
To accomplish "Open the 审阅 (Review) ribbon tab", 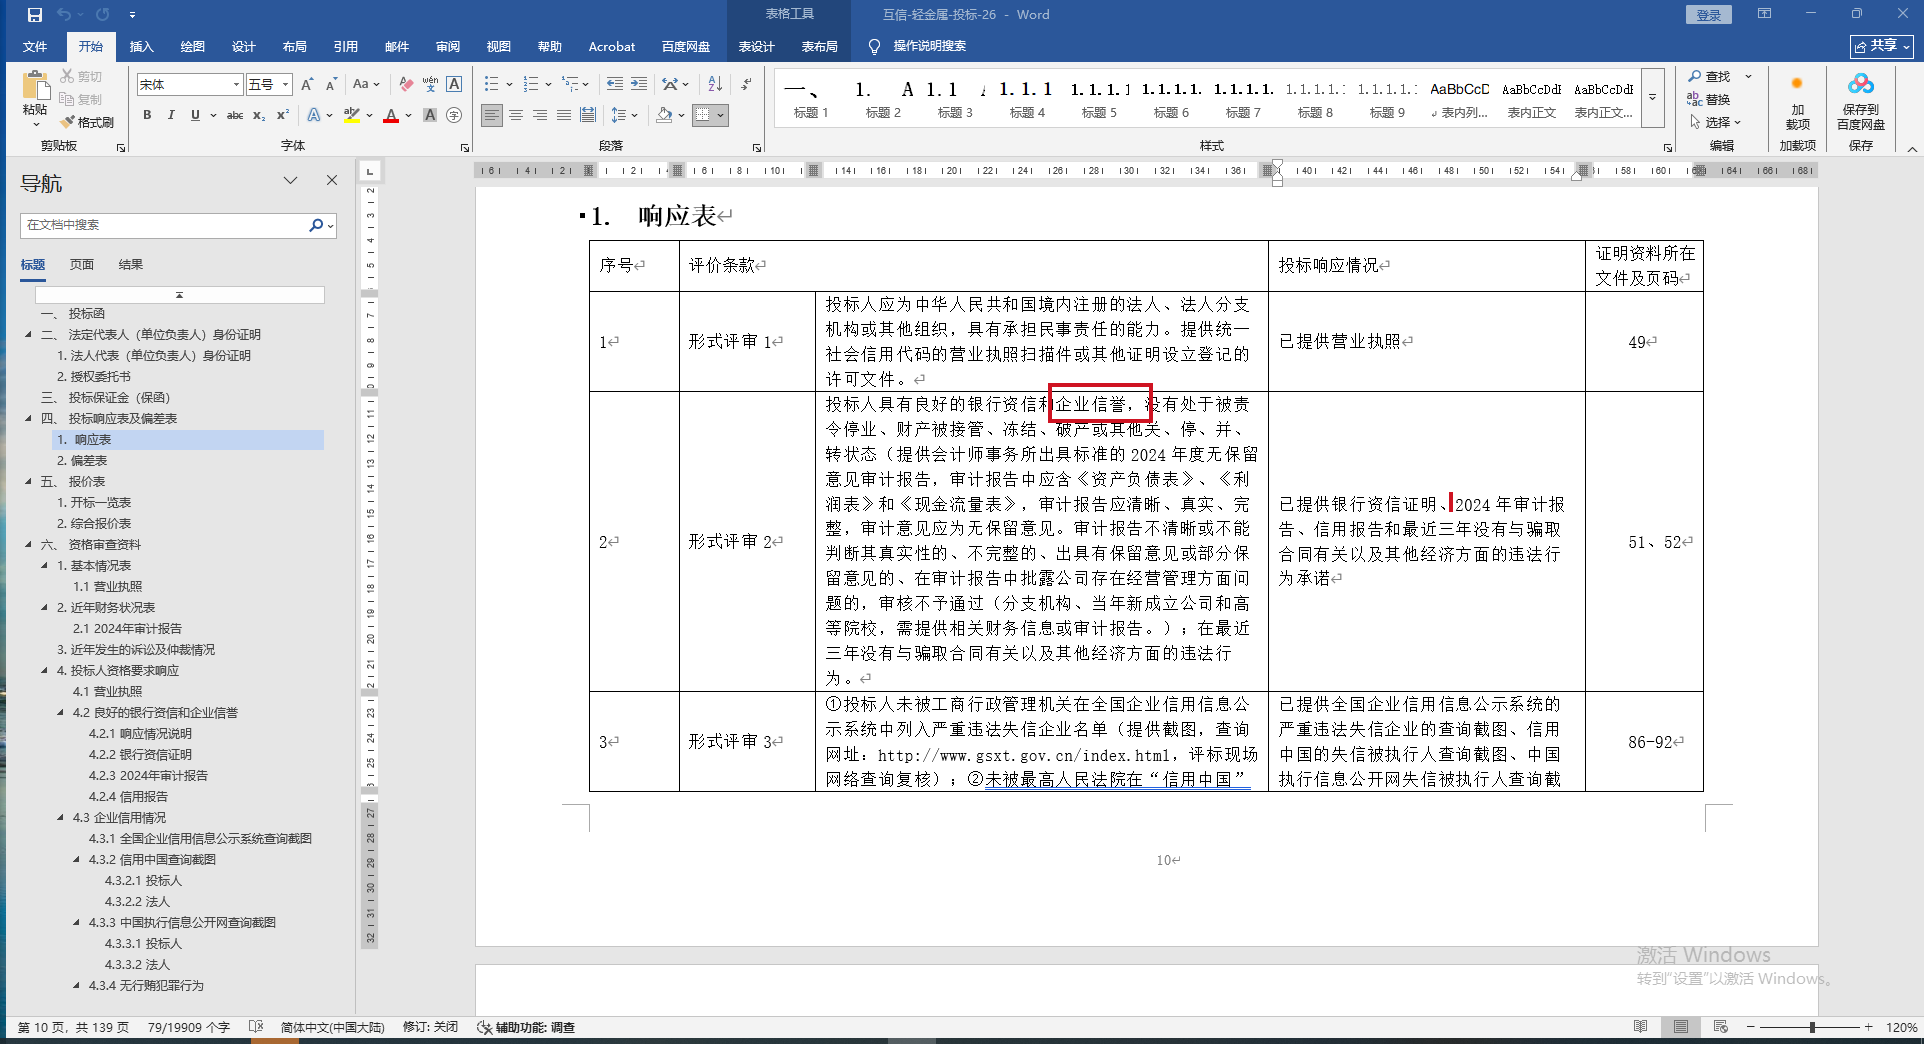I will (447, 46).
